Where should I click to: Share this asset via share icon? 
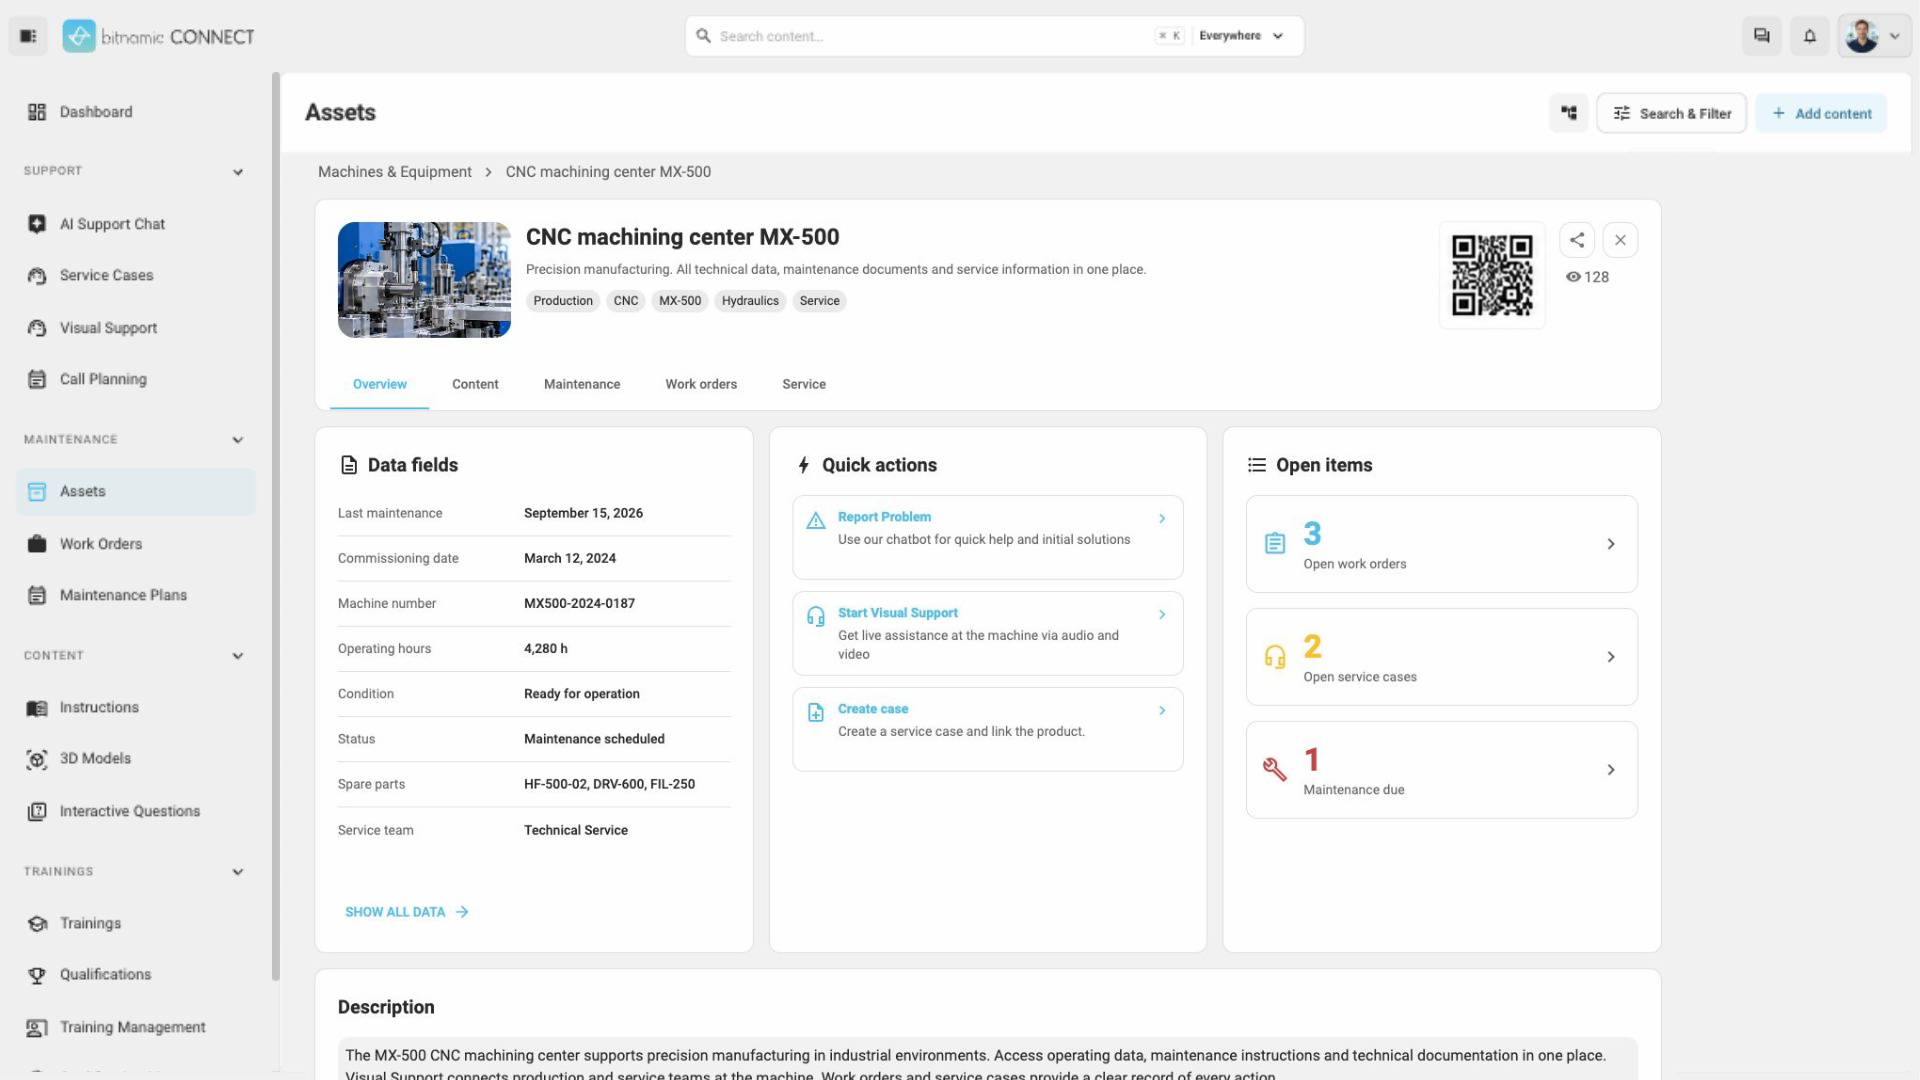click(1577, 240)
